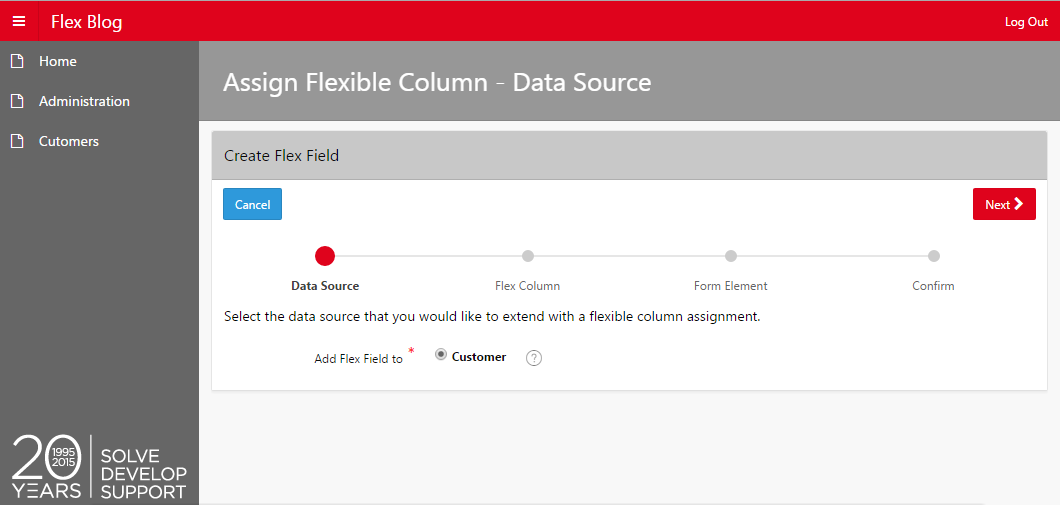Click the Log Out link

[x=1026, y=22]
